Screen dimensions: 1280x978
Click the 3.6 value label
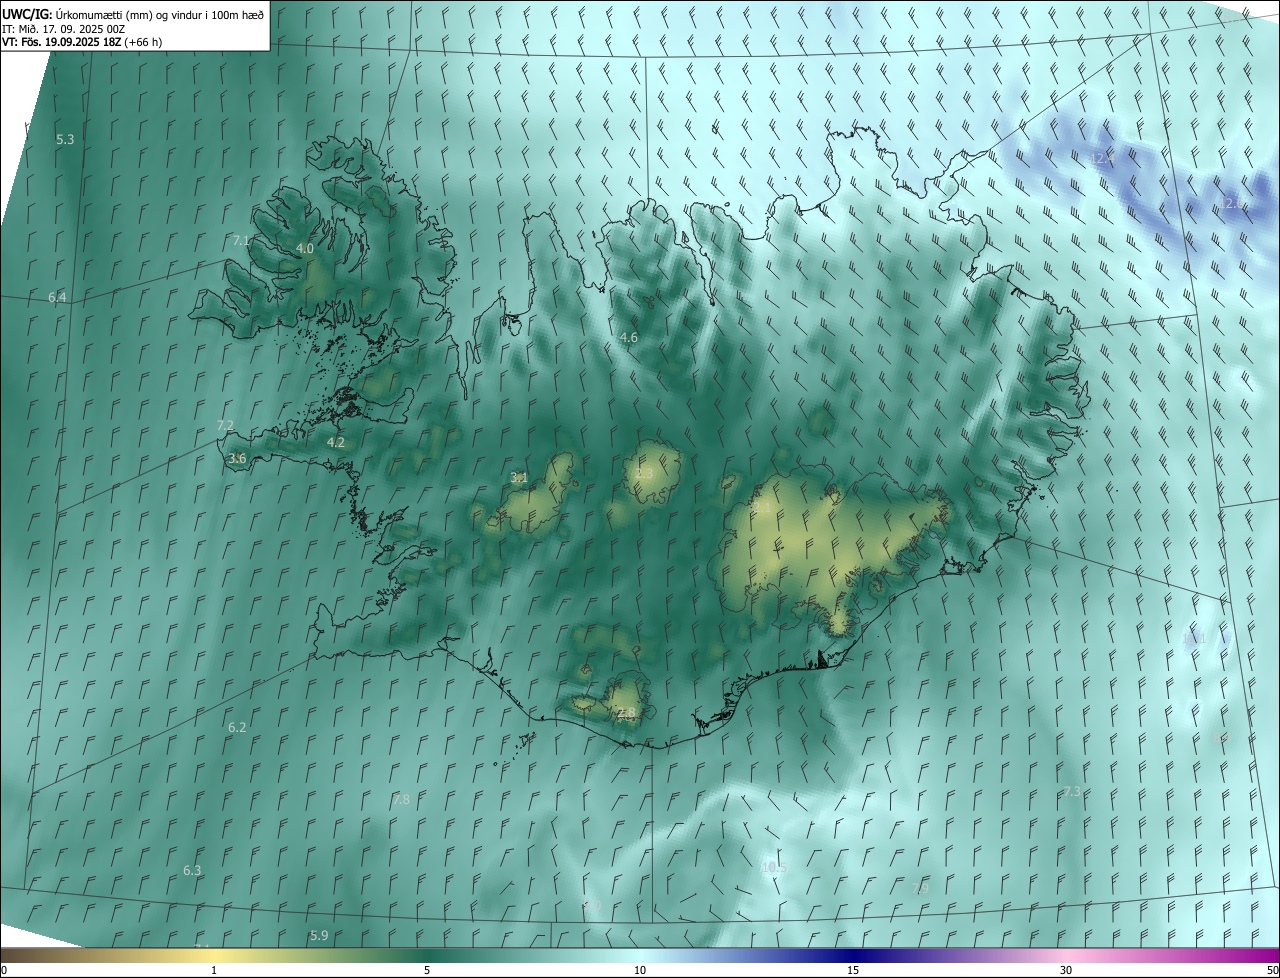[237, 458]
